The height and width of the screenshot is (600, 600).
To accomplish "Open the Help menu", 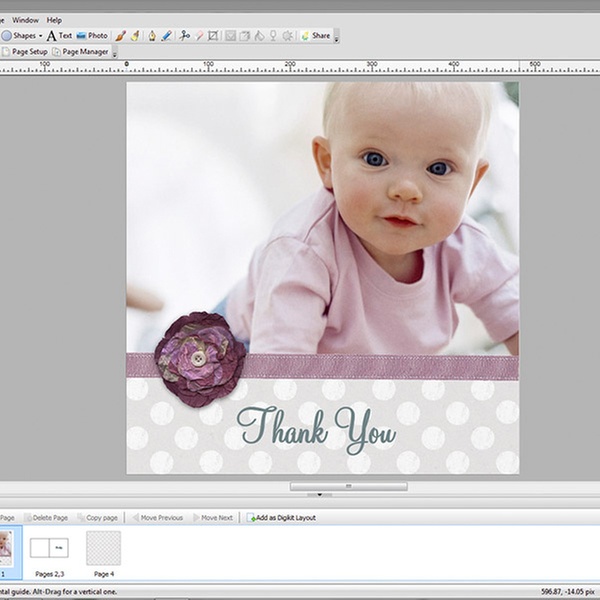I will tap(54, 20).
